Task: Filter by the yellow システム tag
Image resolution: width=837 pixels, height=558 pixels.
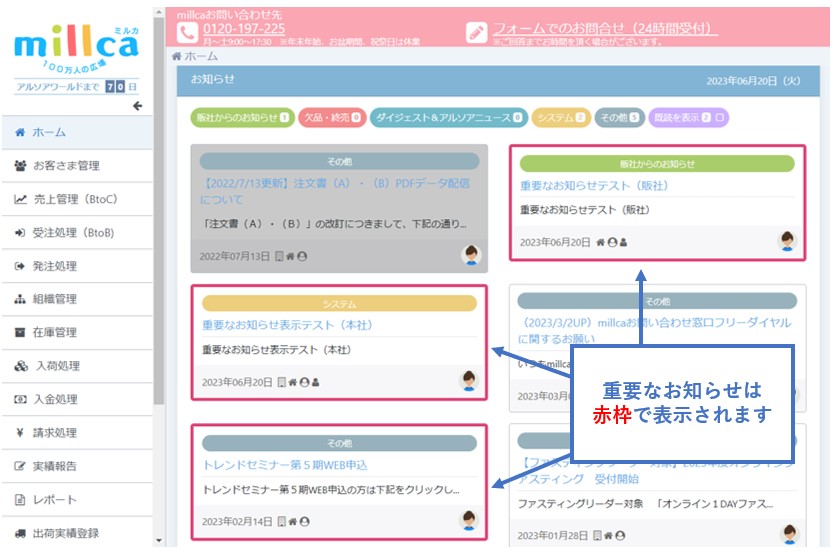Action: (x=560, y=118)
